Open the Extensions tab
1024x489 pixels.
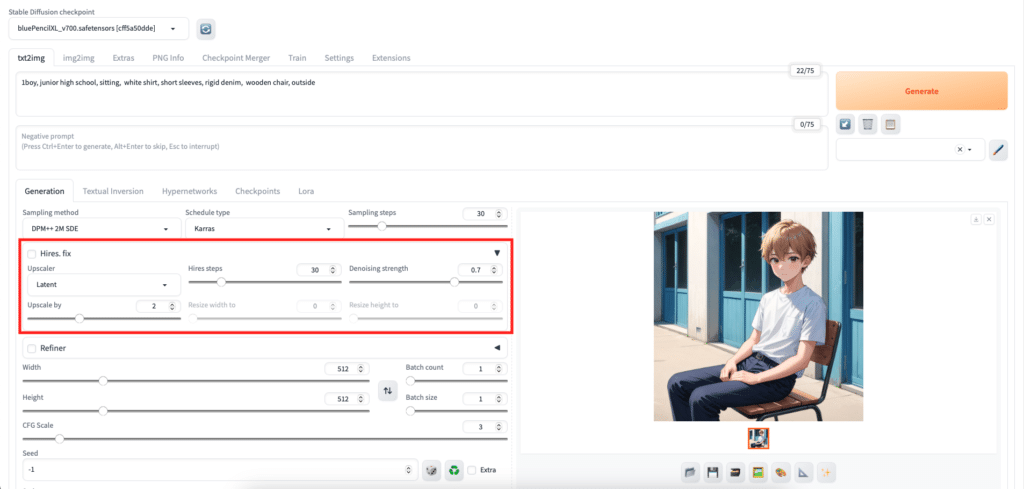(x=391, y=58)
